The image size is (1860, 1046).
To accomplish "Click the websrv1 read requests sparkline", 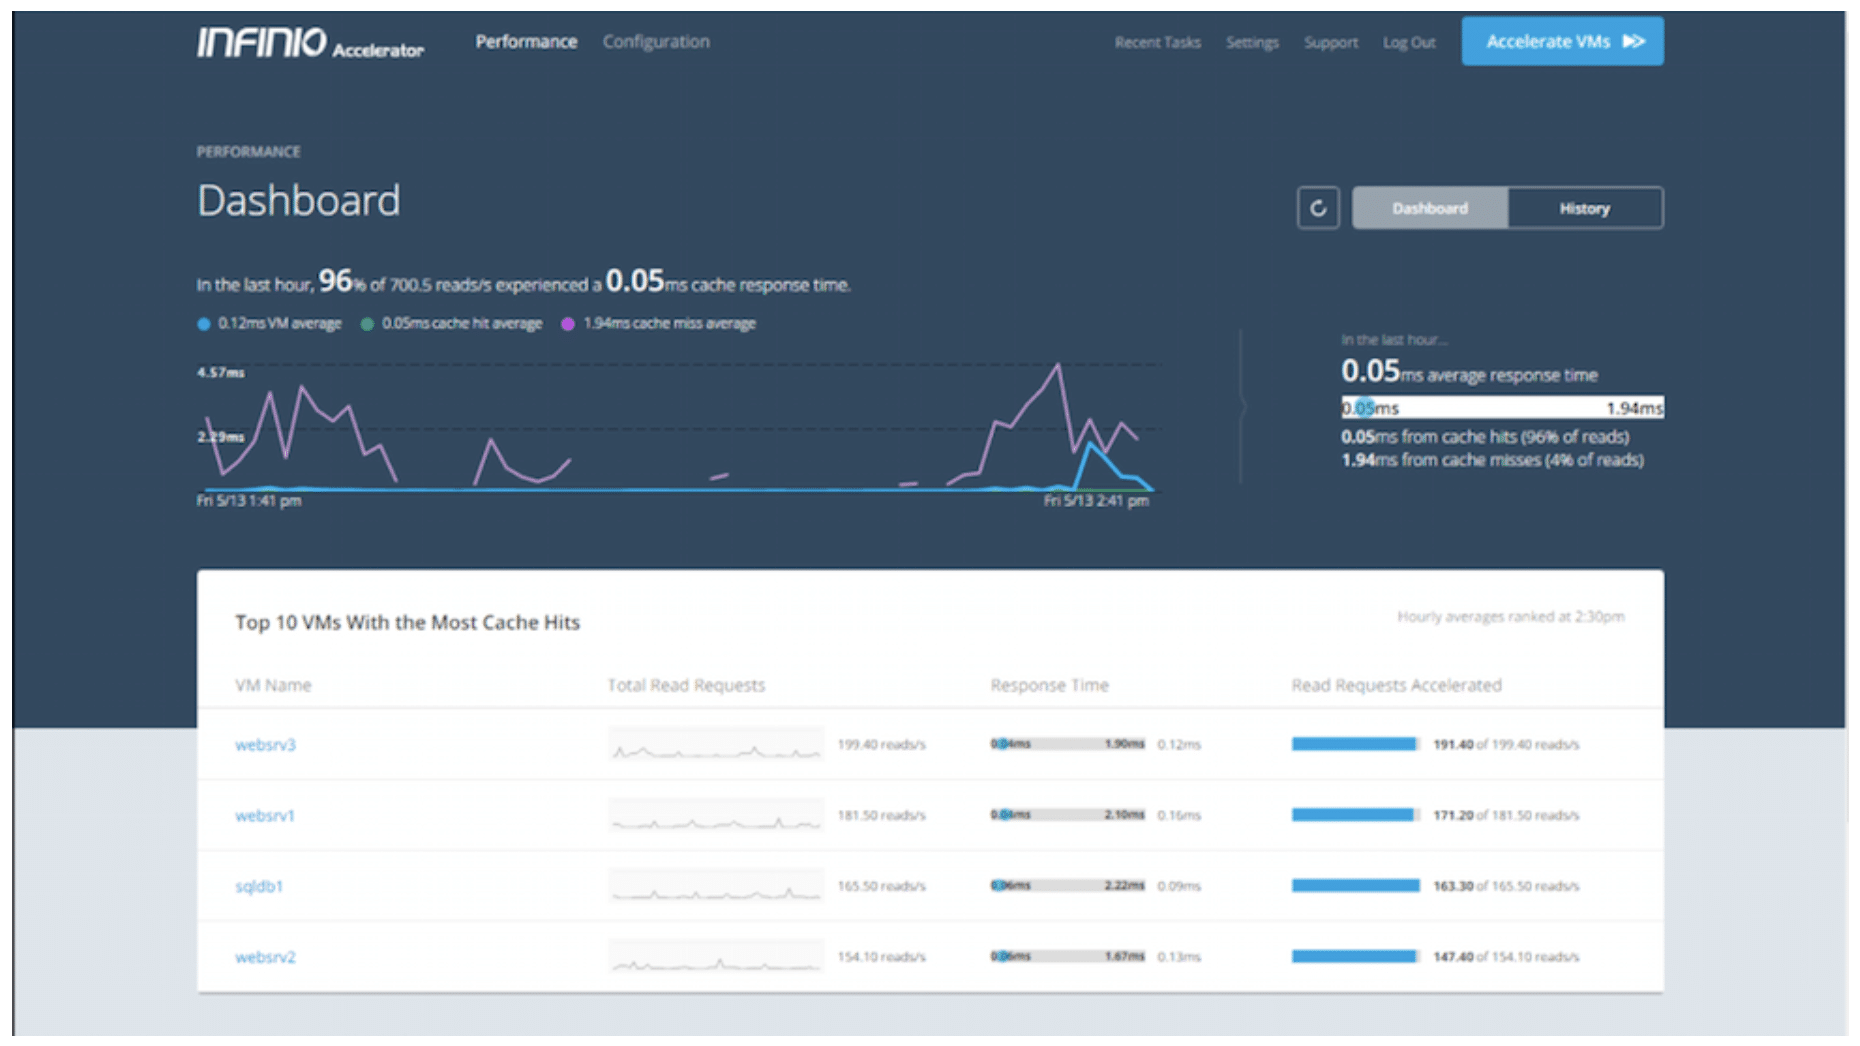I will click(715, 816).
